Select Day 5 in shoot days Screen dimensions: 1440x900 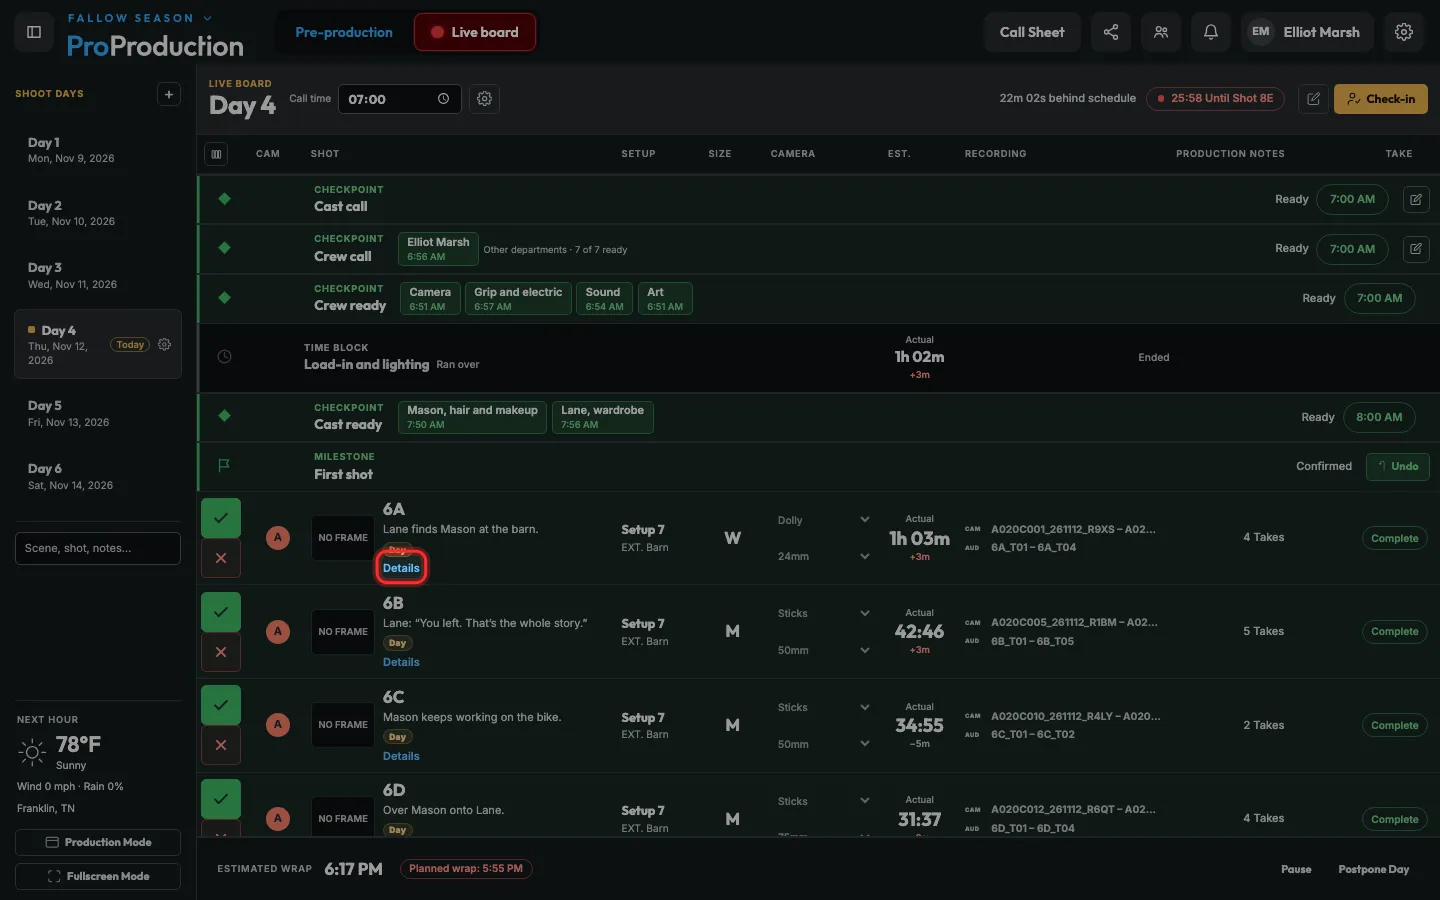click(x=98, y=413)
